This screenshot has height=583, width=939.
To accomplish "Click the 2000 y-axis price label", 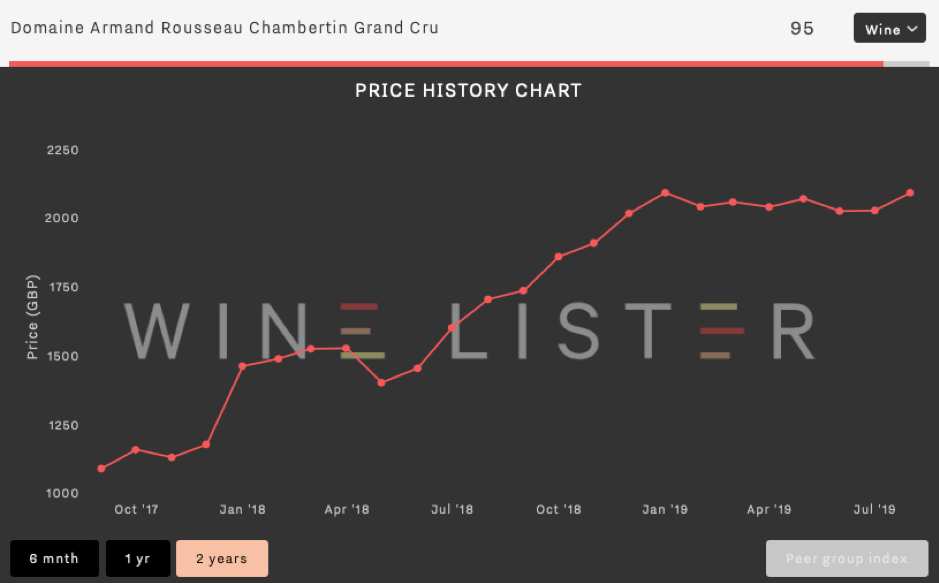I will [x=62, y=218].
